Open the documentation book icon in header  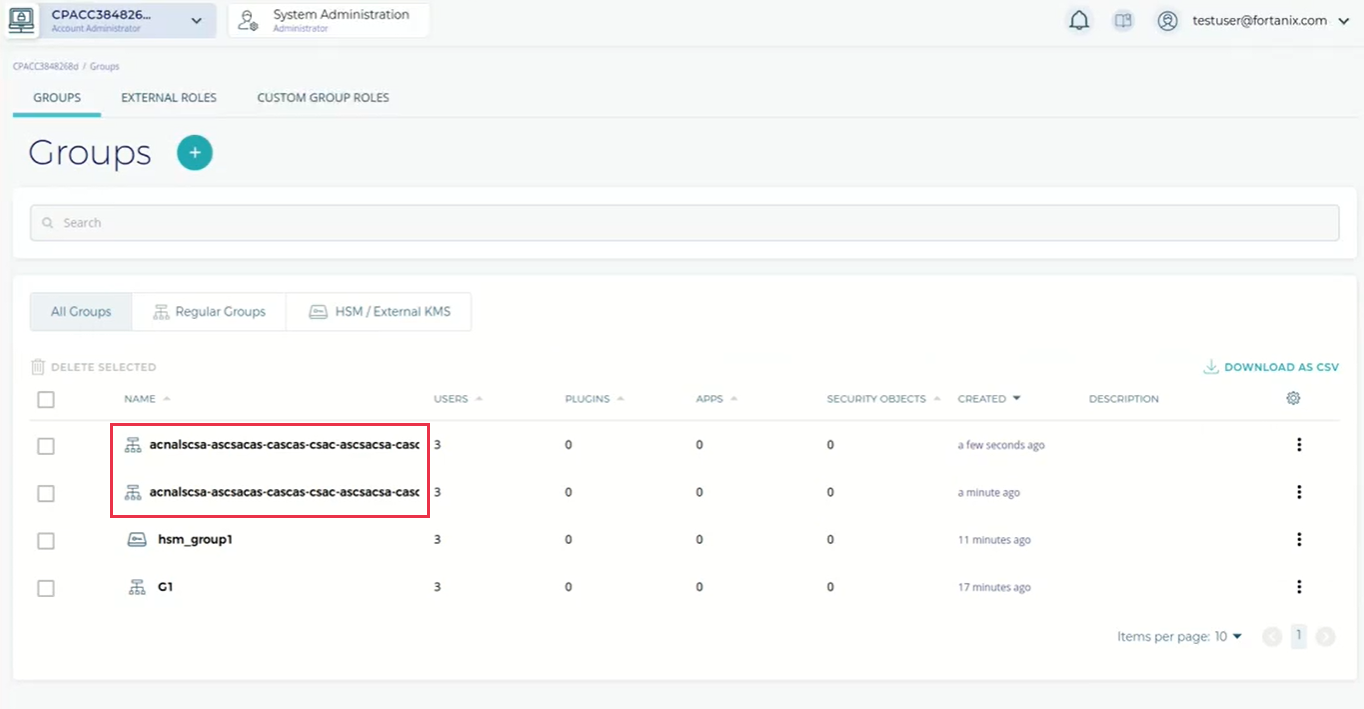[1123, 21]
